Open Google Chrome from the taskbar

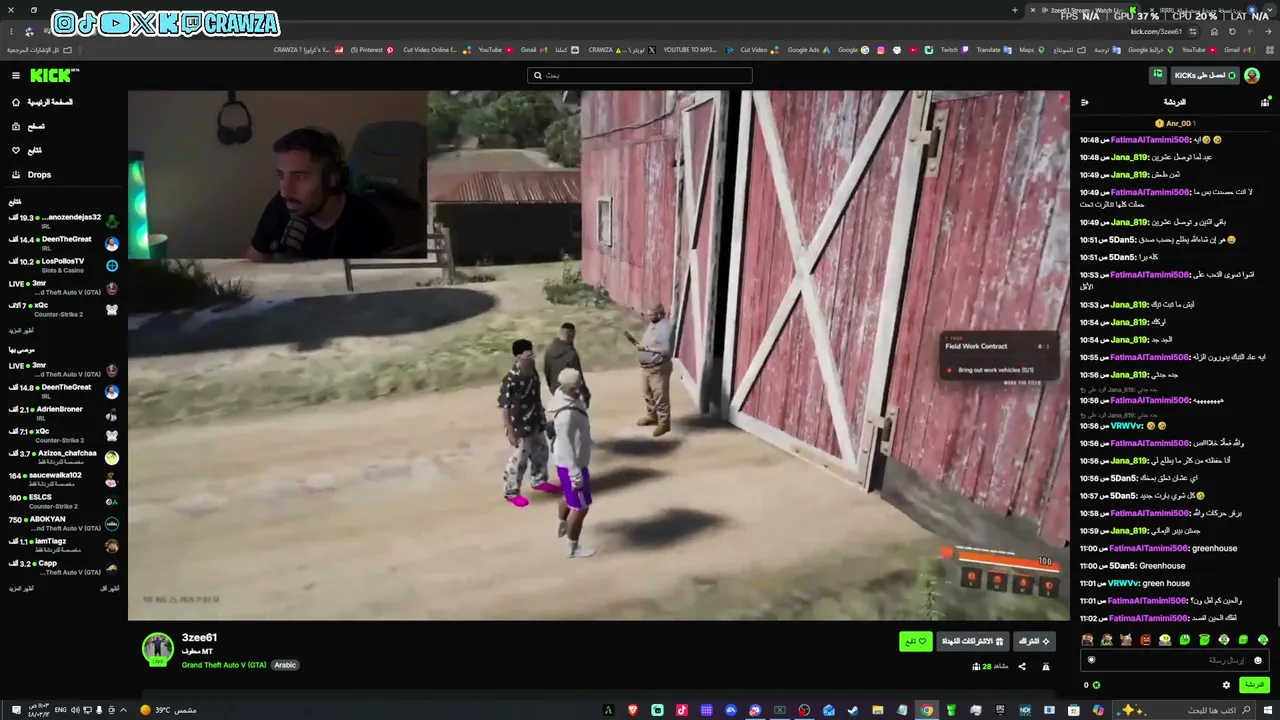pos(927,710)
